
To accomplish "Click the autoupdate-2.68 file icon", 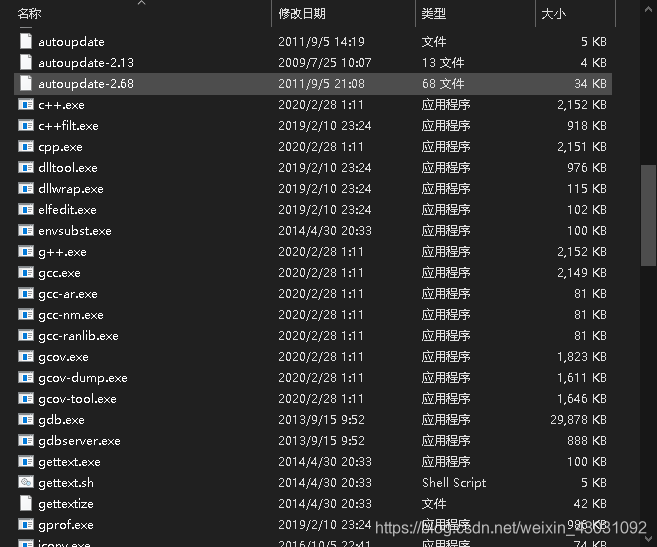I will pos(26,83).
